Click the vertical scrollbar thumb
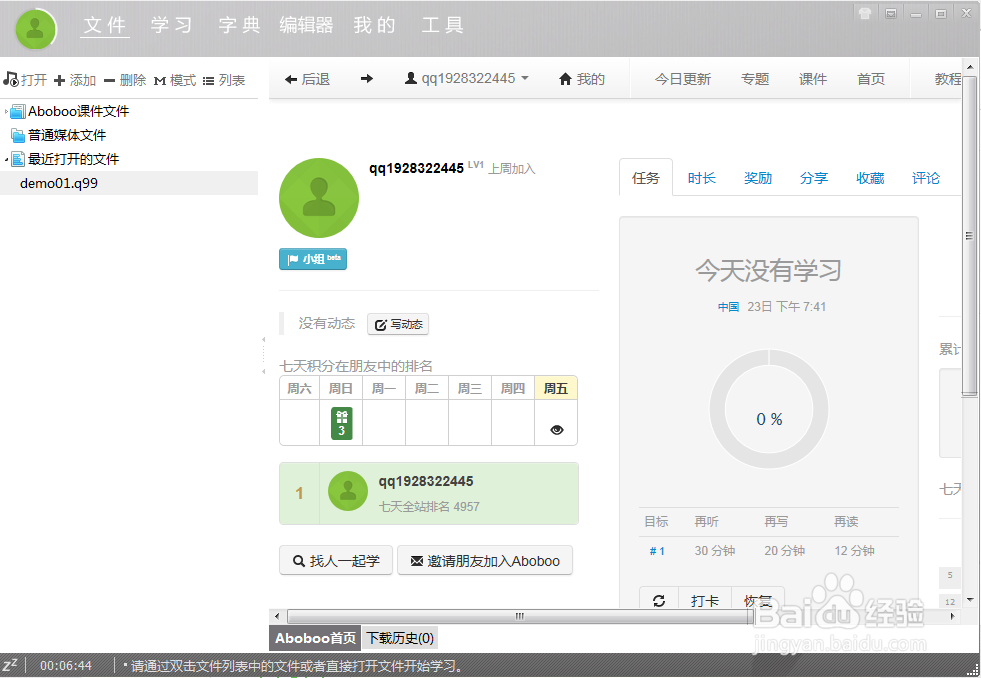The image size is (981, 678). coord(970,236)
